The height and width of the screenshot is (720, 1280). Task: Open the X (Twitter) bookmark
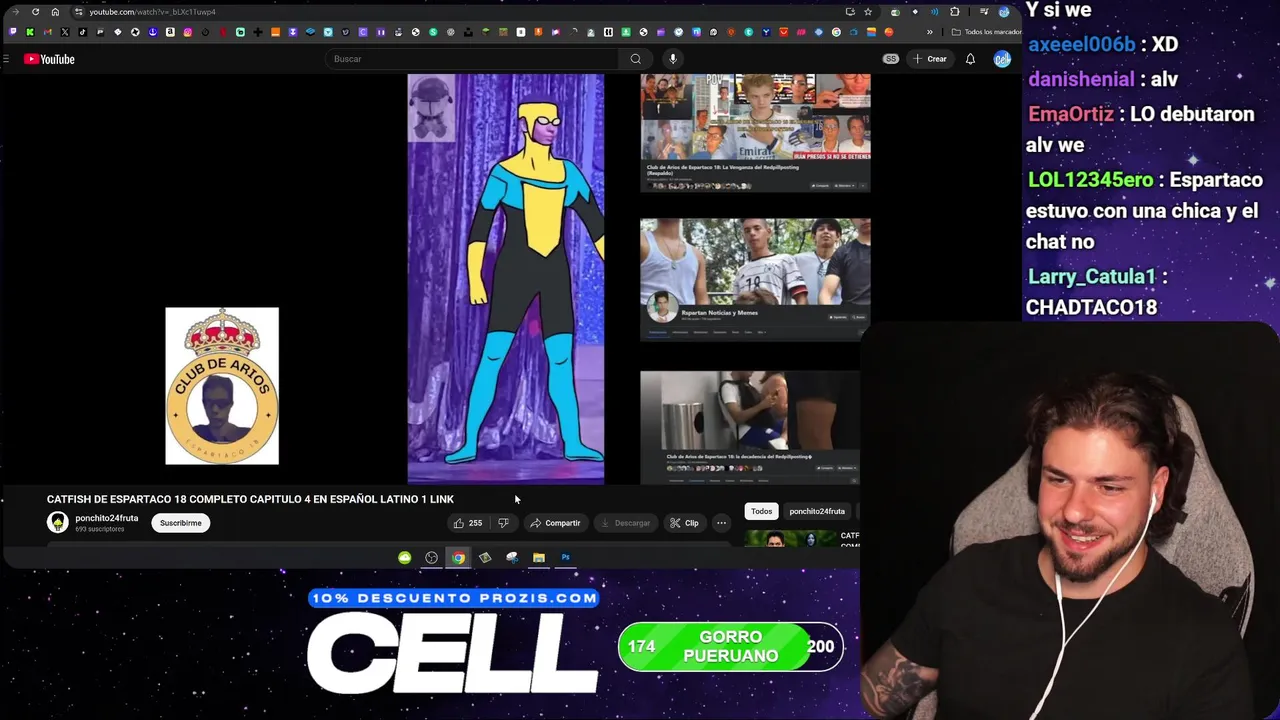coord(65,32)
